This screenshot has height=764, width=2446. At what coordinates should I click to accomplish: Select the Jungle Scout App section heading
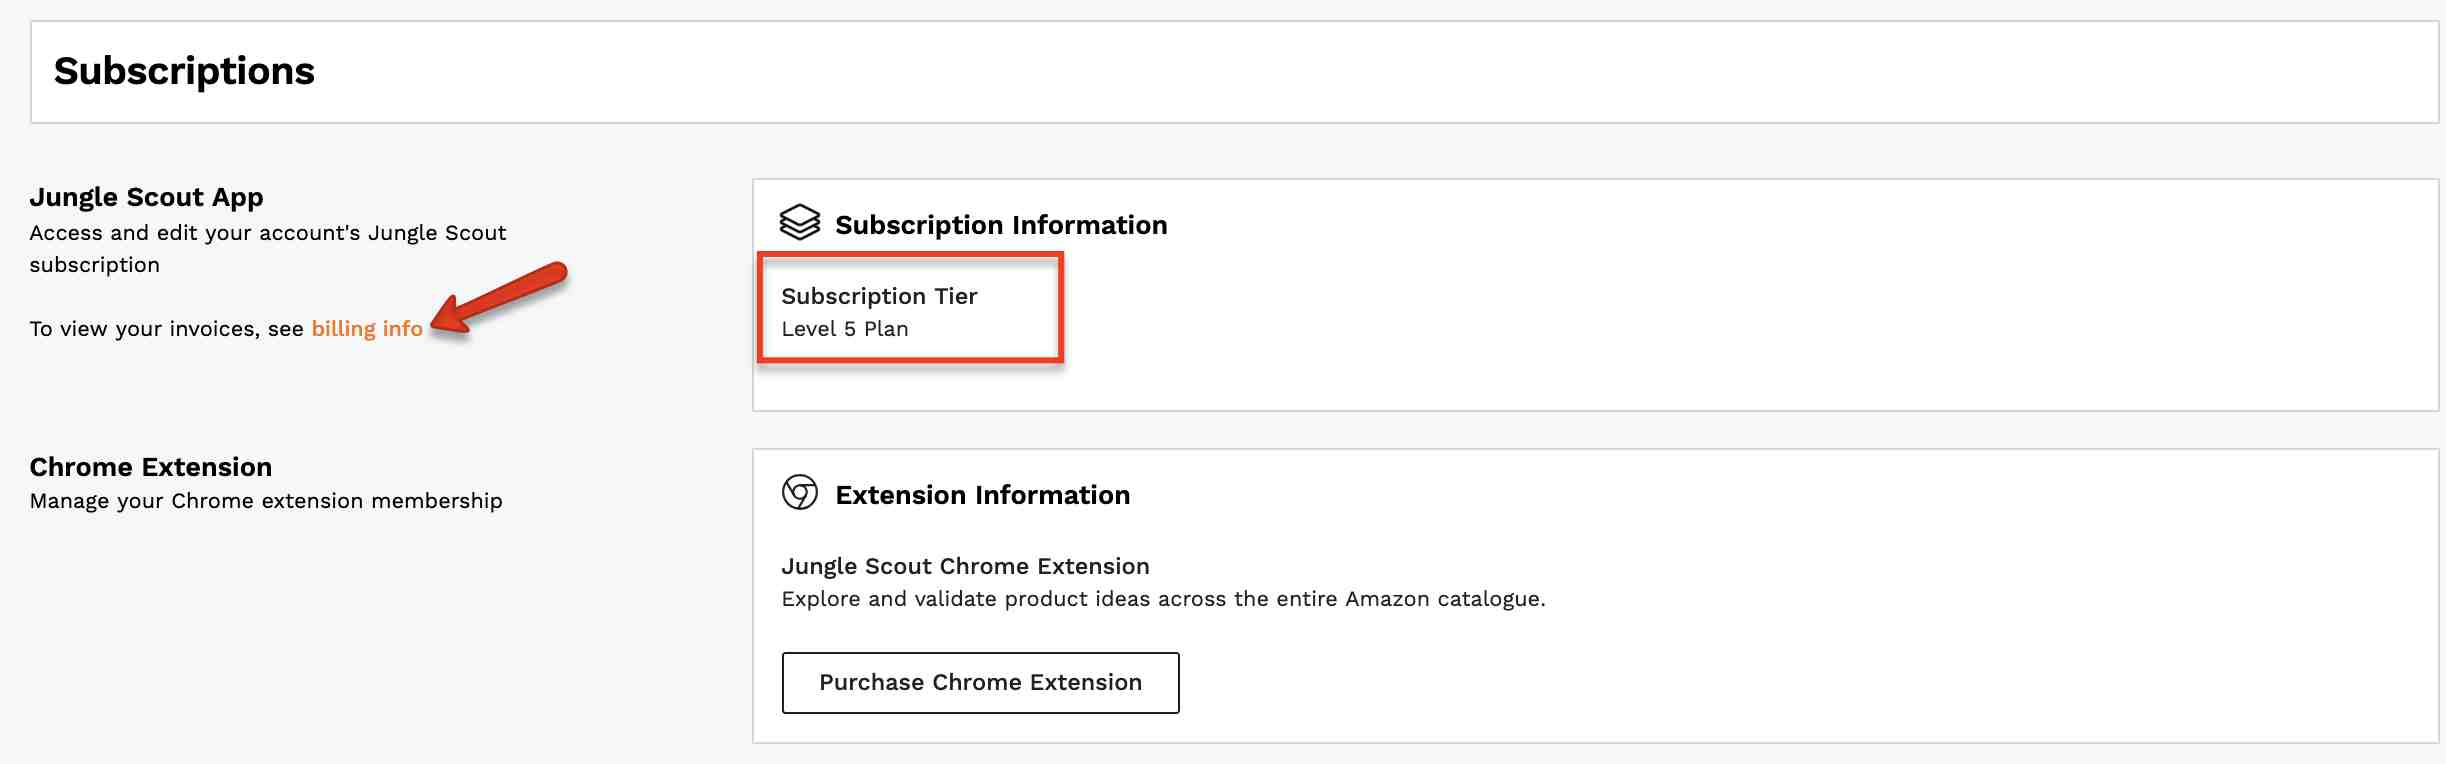pyautogui.click(x=146, y=197)
